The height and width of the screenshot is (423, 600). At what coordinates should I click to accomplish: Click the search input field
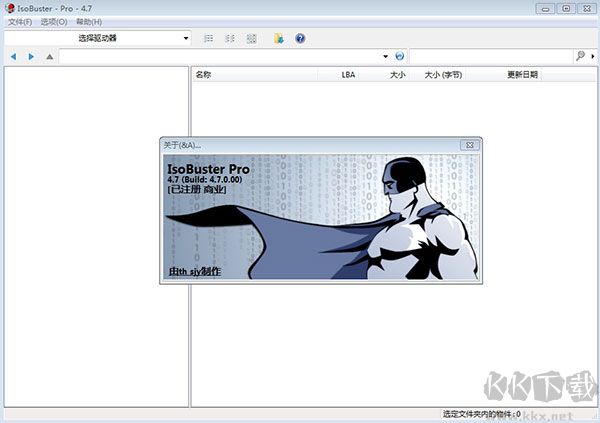[x=491, y=56]
